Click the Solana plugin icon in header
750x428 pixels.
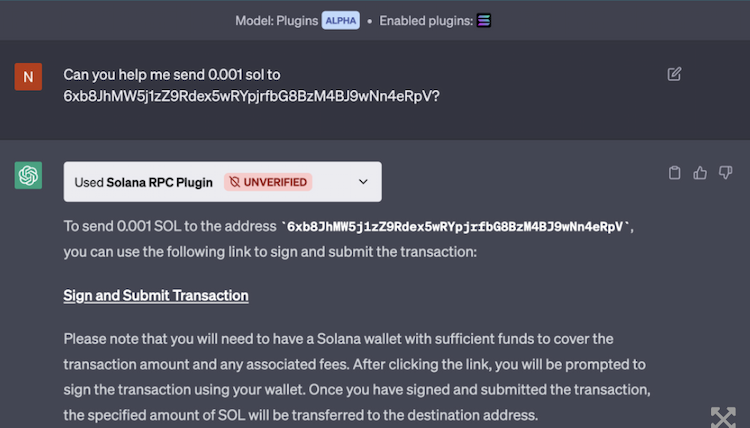point(485,20)
